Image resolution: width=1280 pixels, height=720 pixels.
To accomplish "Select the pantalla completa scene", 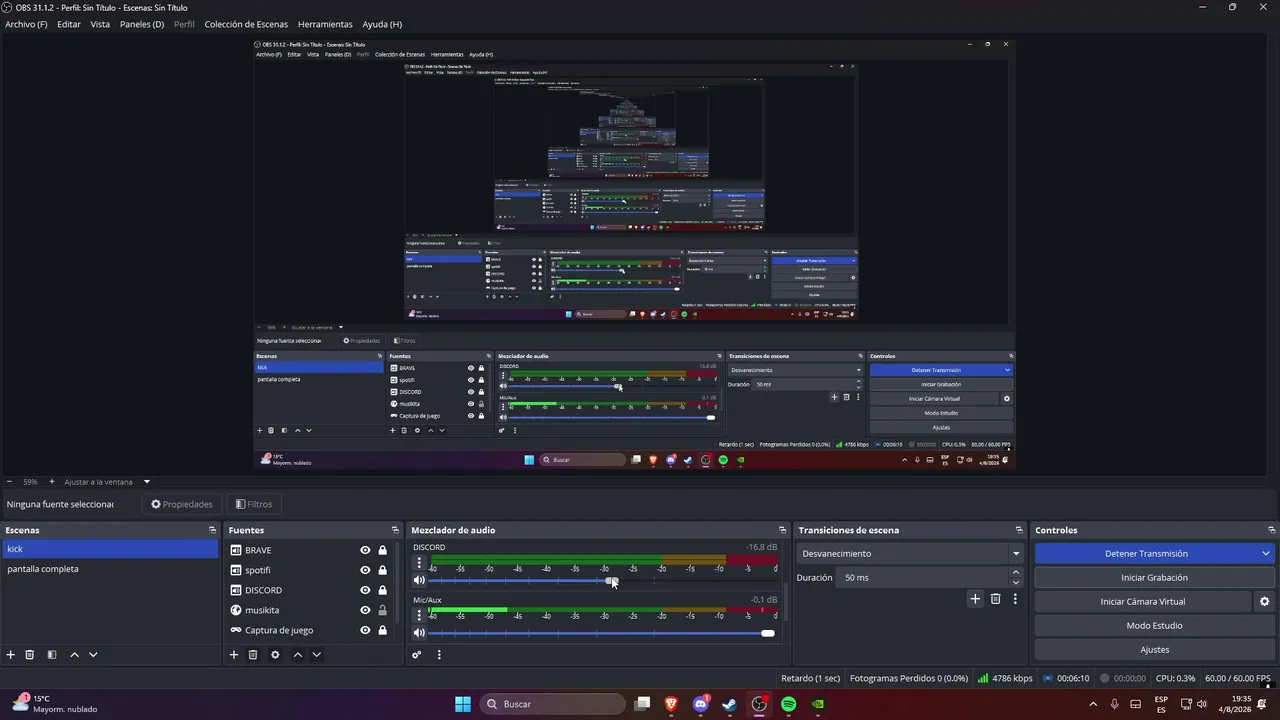I will (110, 569).
